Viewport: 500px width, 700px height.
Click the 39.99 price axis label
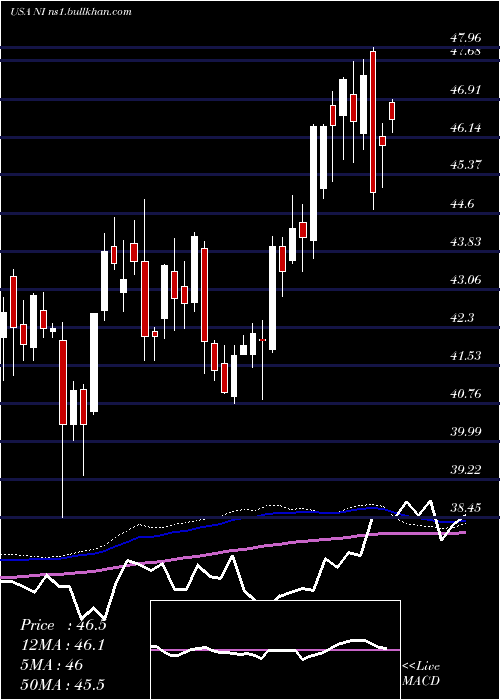click(x=466, y=432)
